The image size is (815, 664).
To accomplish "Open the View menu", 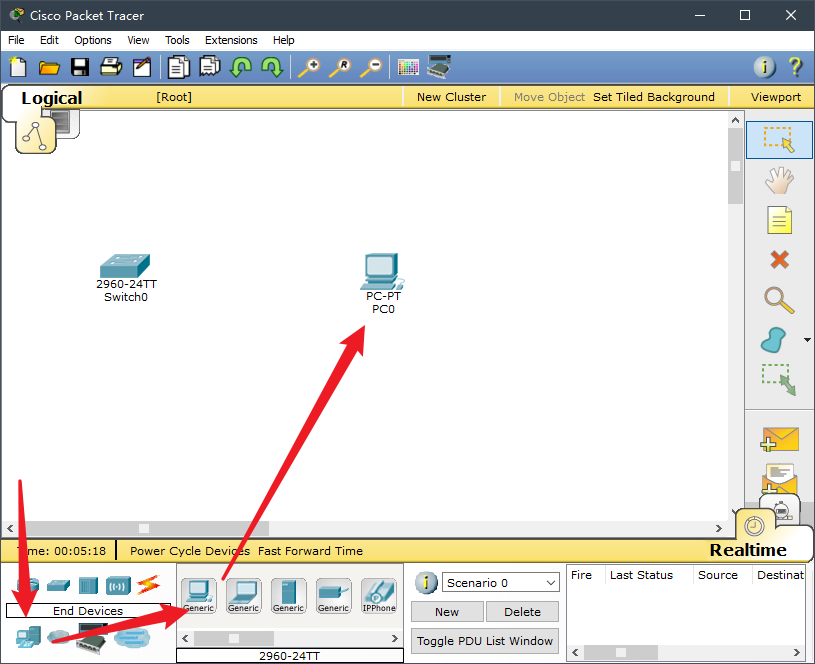I will tap(138, 40).
